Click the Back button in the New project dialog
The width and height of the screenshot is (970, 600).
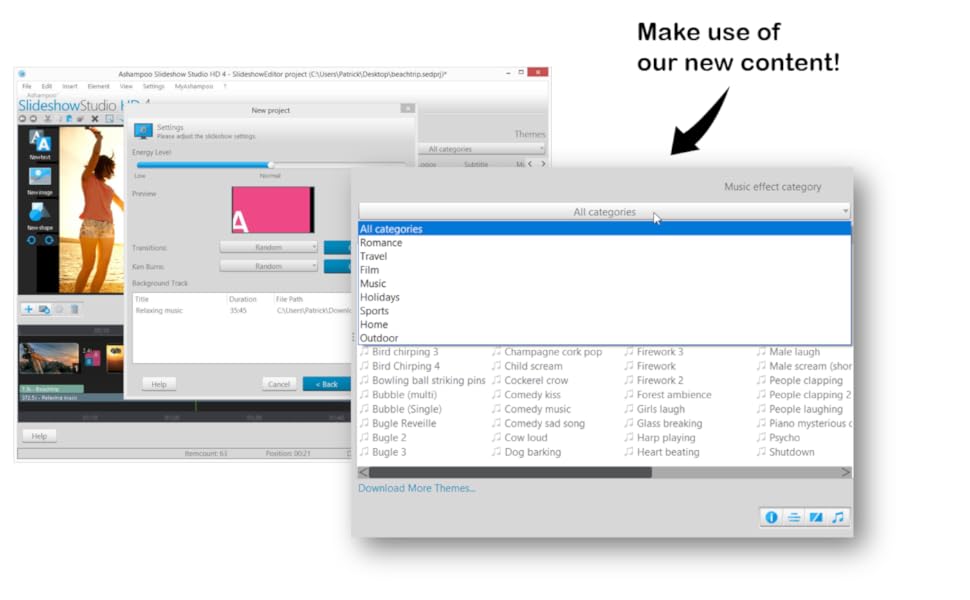click(327, 384)
